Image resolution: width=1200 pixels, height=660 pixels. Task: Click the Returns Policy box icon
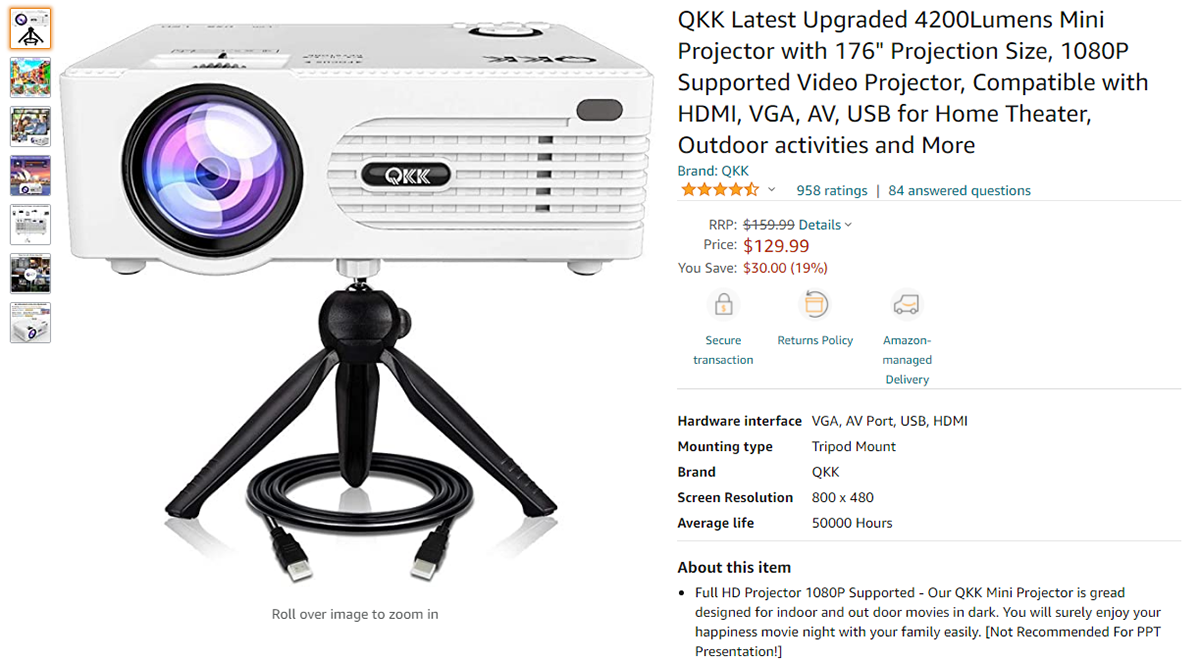click(x=816, y=304)
